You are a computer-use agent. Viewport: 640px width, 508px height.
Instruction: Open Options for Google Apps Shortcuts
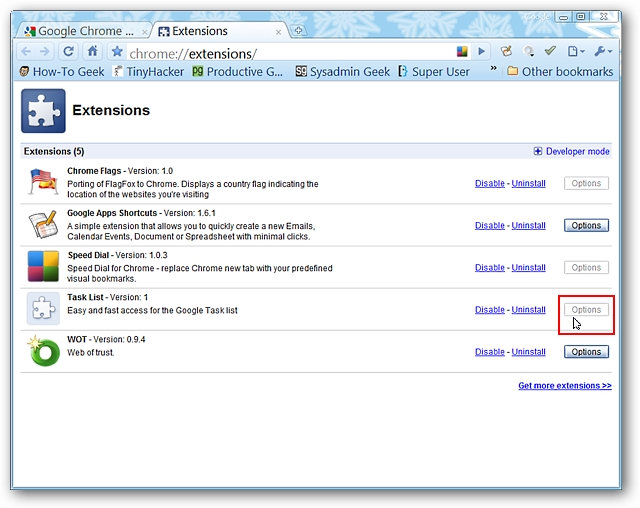[587, 226]
